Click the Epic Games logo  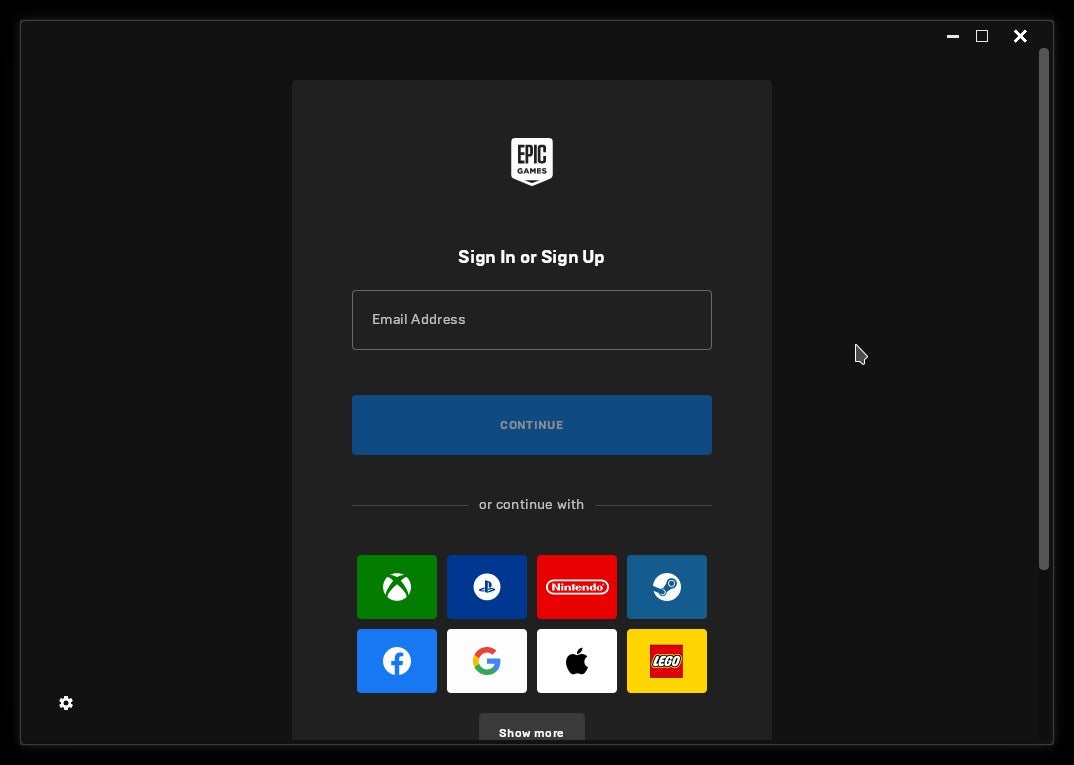pyautogui.click(x=531, y=161)
